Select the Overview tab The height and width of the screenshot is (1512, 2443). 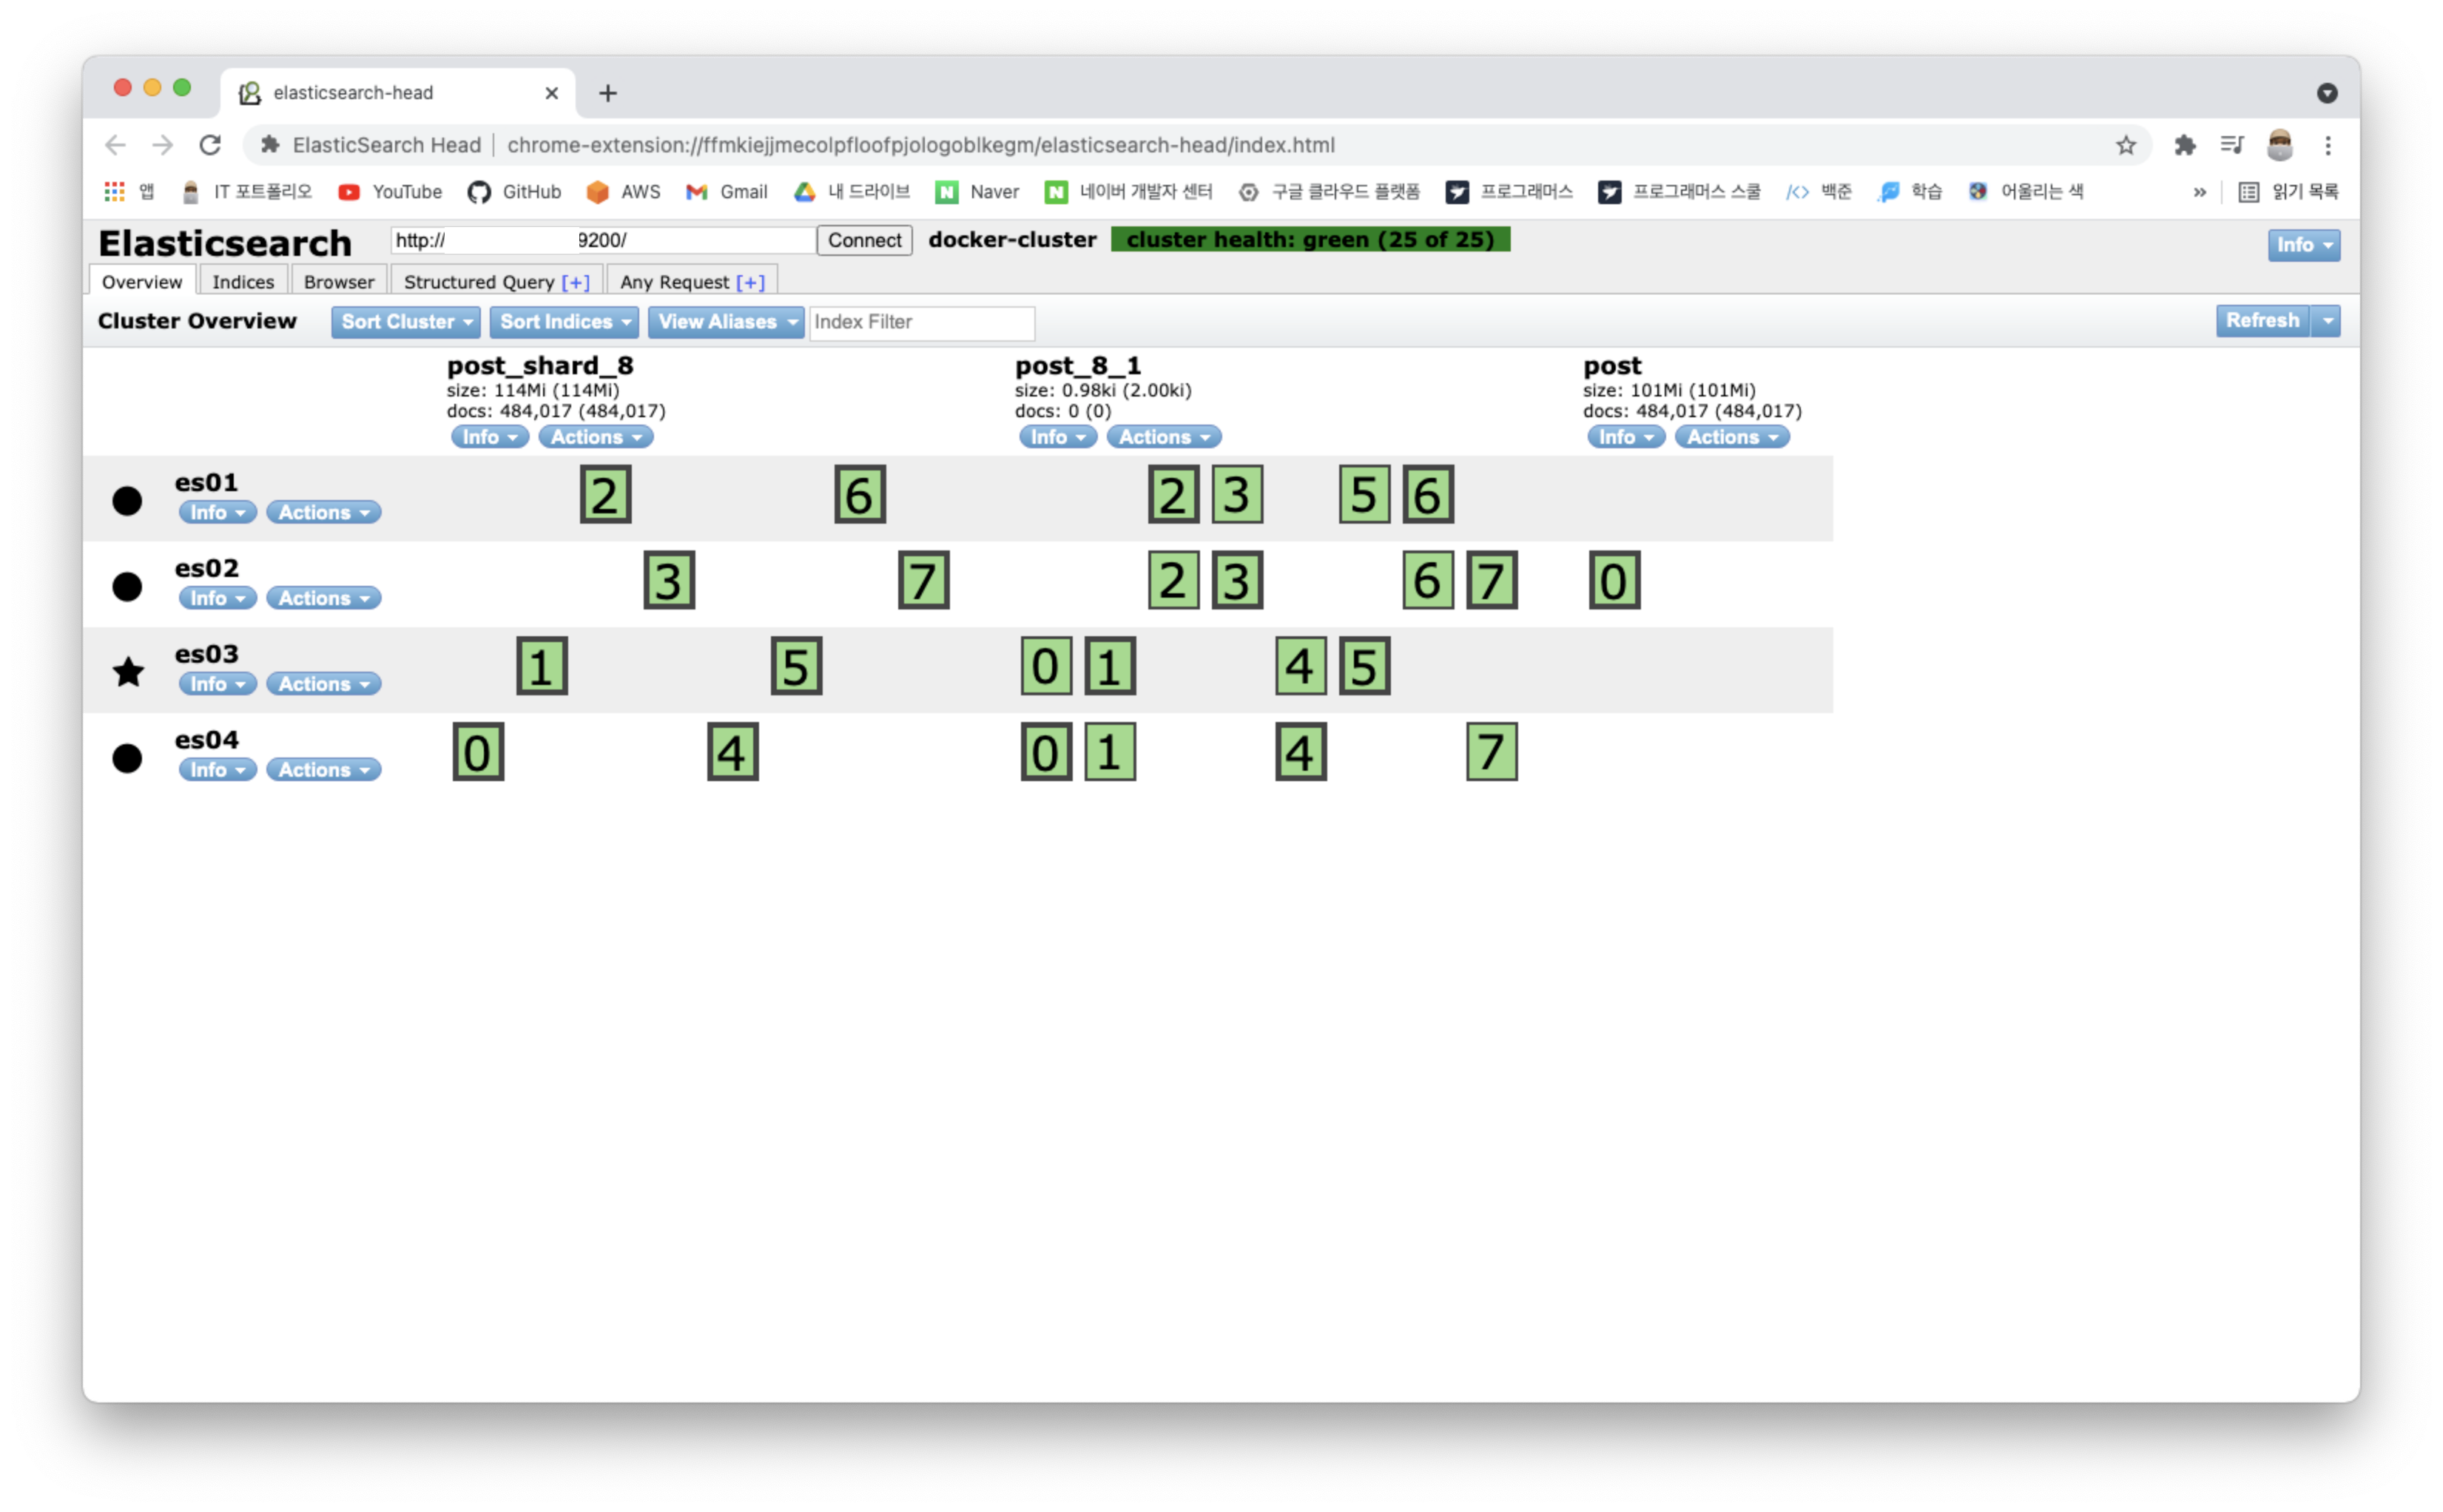142,281
